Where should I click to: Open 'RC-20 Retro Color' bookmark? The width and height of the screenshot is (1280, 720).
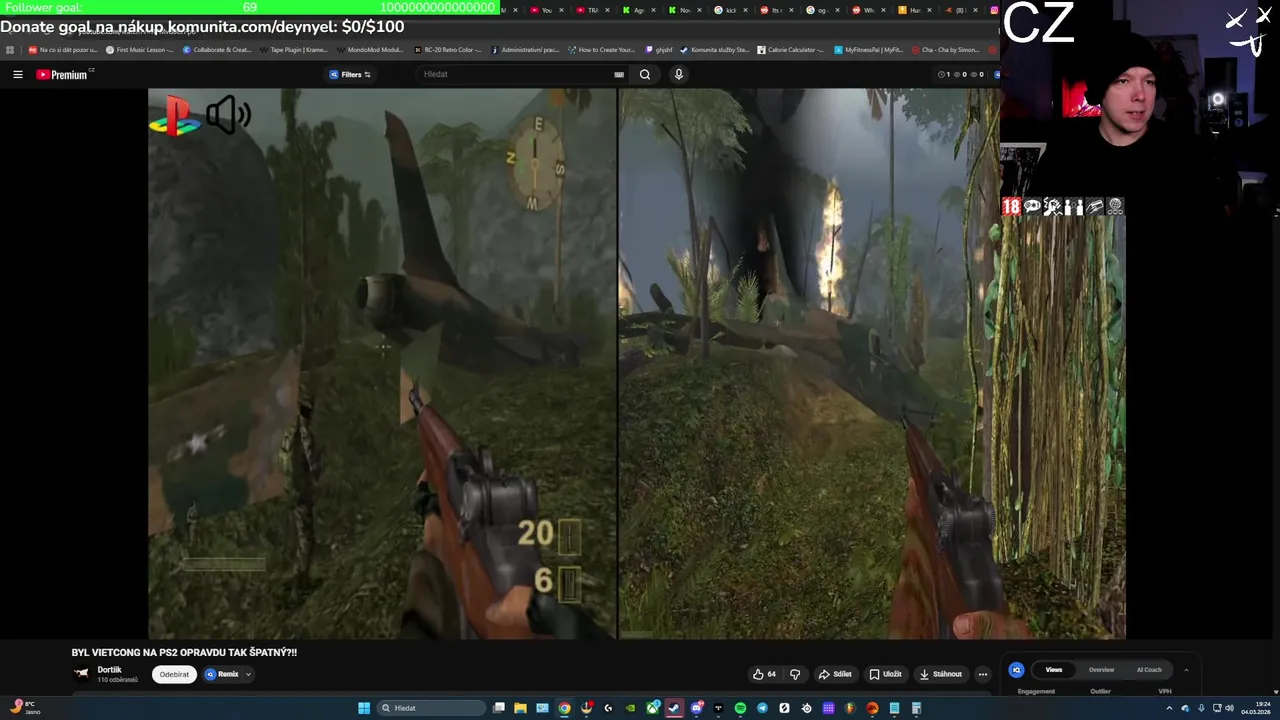coord(447,49)
